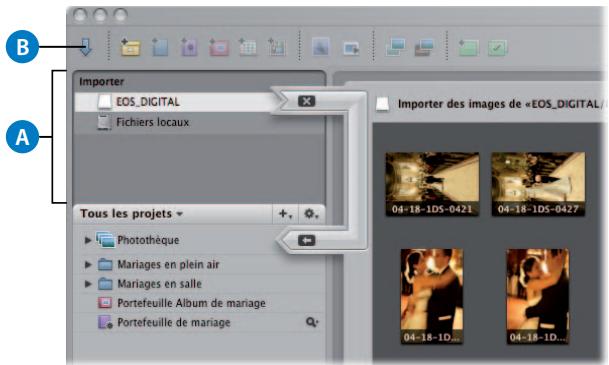Image resolution: width=609 pixels, height=365 pixels.
Task: Click the New Version from Master icon
Action: click(x=395, y=47)
